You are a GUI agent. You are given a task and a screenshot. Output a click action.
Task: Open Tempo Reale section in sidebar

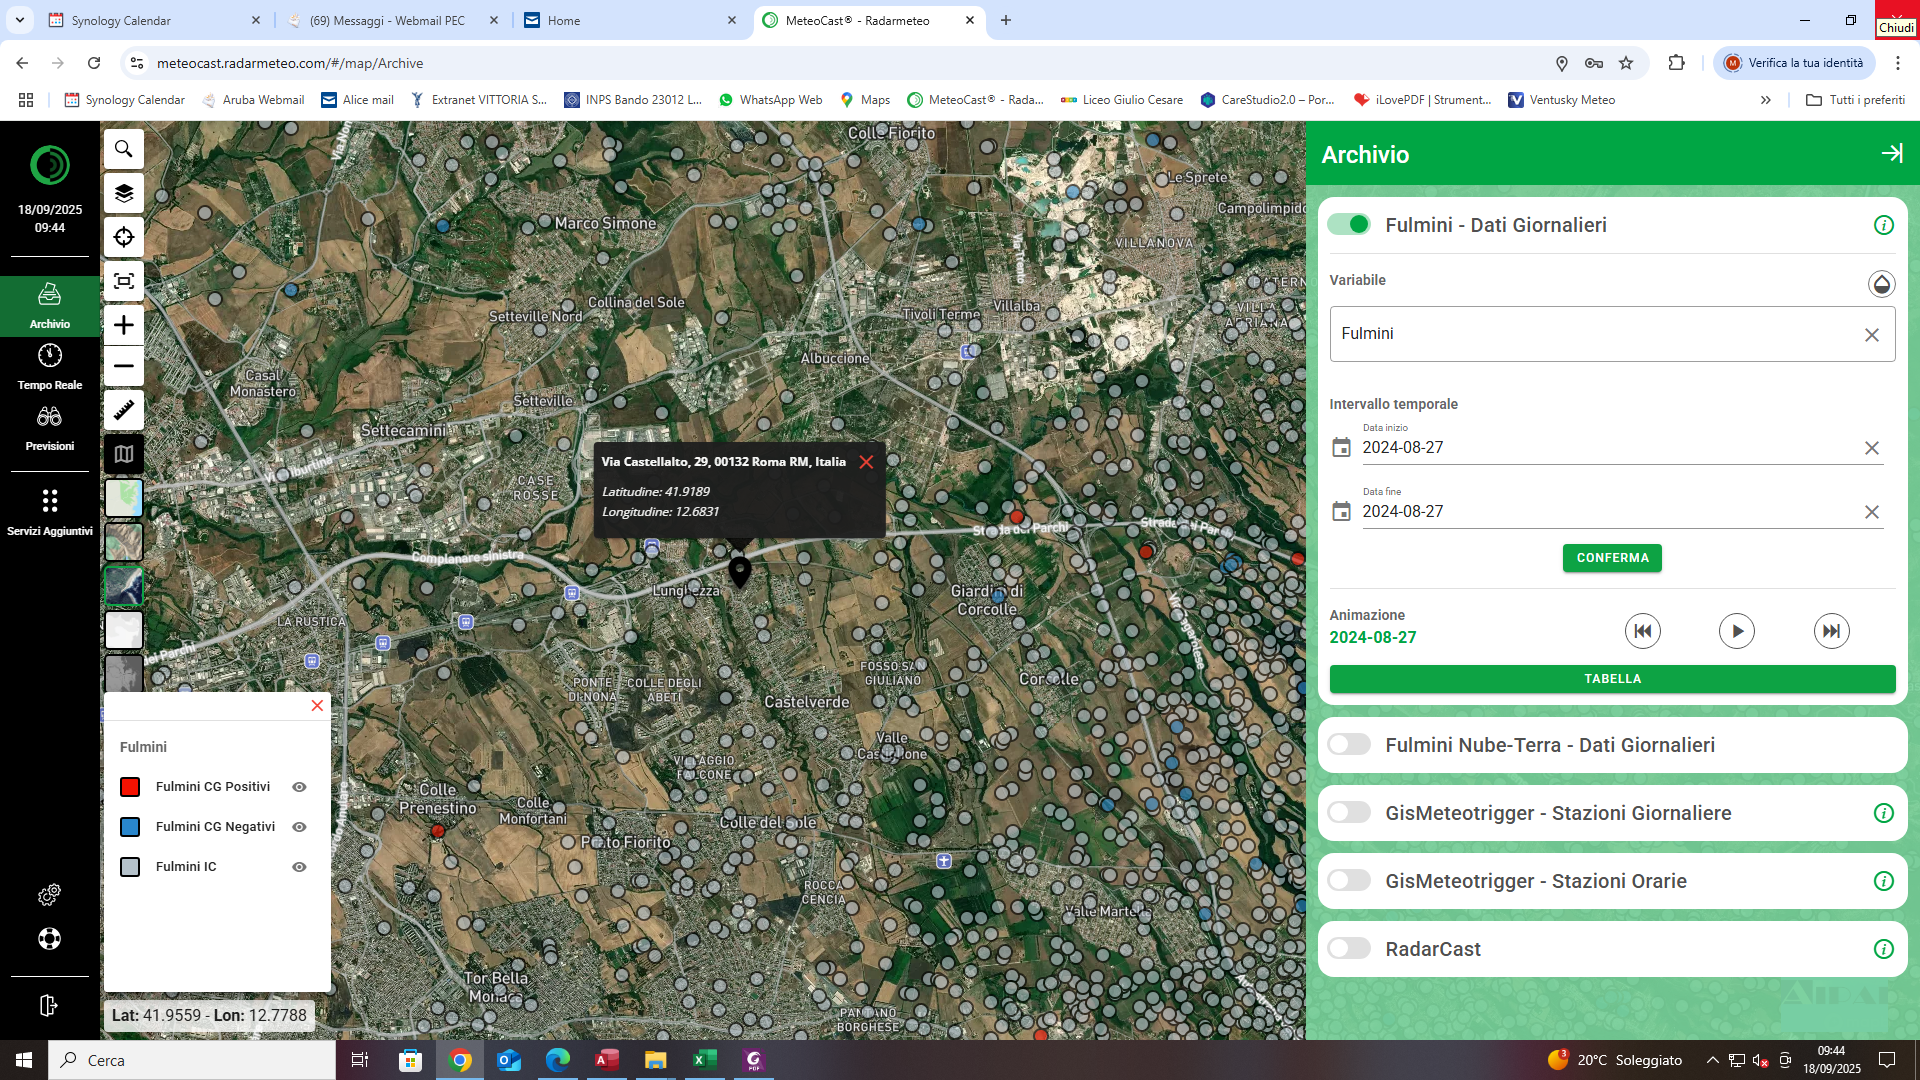(x=50, y=367)
